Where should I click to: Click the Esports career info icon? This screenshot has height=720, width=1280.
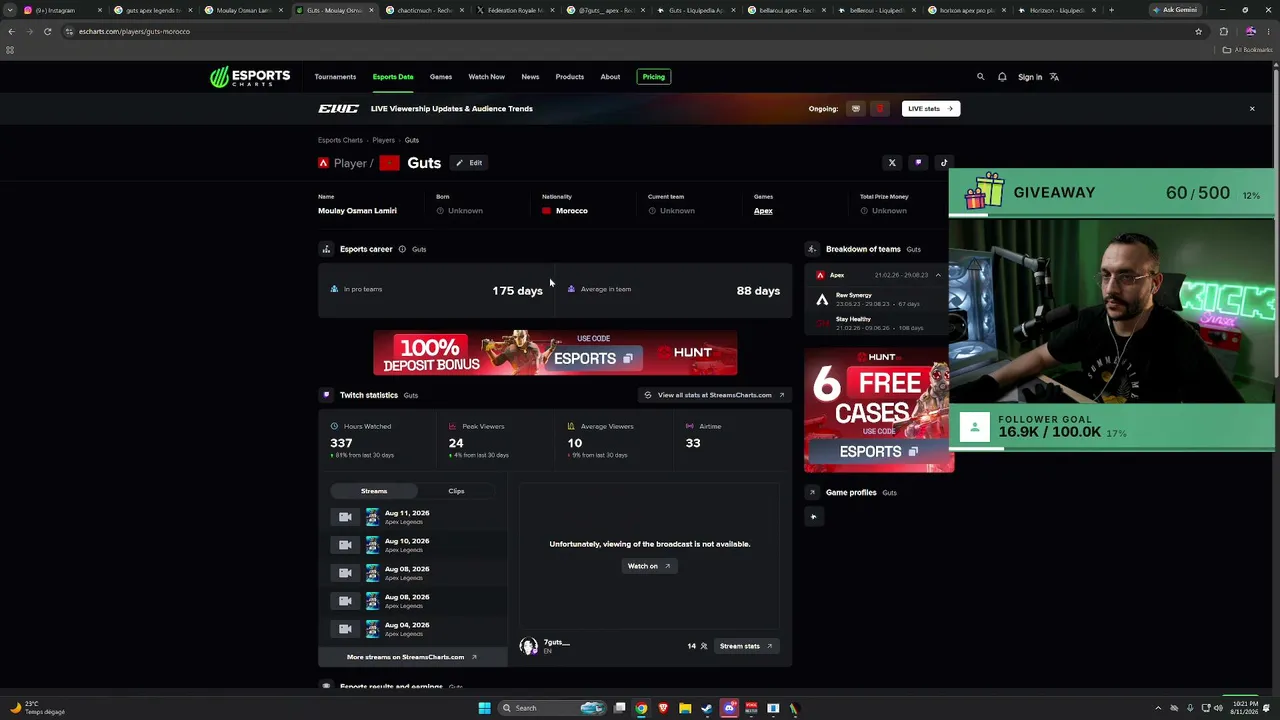point(402,249)
